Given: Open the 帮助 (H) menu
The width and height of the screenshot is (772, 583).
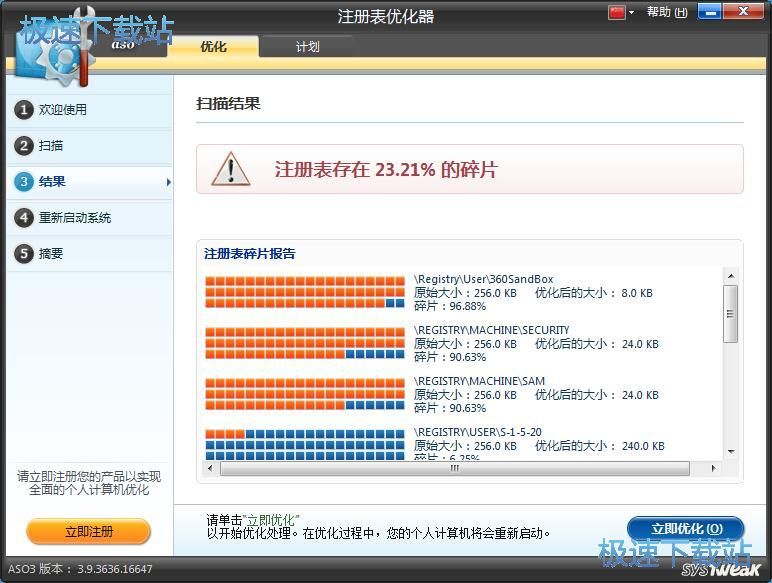Looking at the screenshot, I should (x=667, y=12).
